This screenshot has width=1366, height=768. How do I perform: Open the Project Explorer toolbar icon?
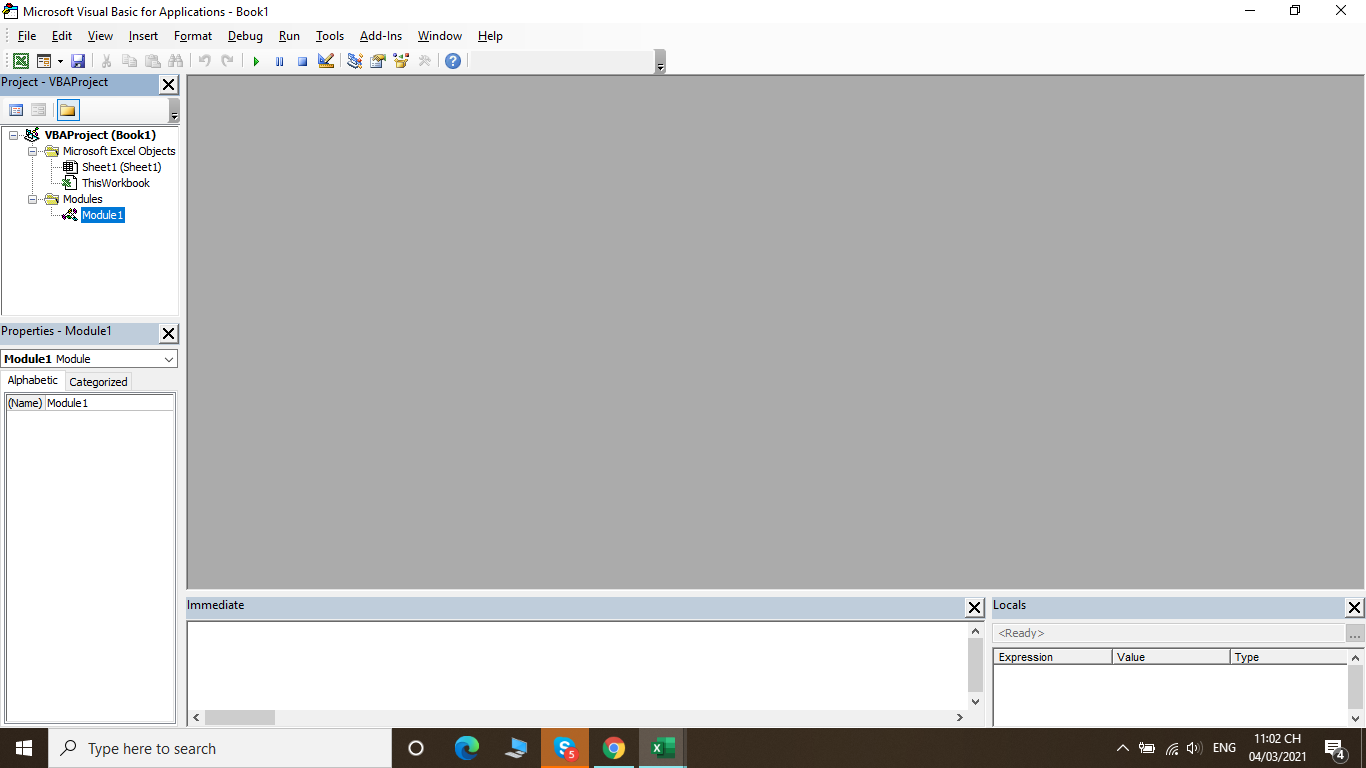pyautogui.click(x=354, y=61)
